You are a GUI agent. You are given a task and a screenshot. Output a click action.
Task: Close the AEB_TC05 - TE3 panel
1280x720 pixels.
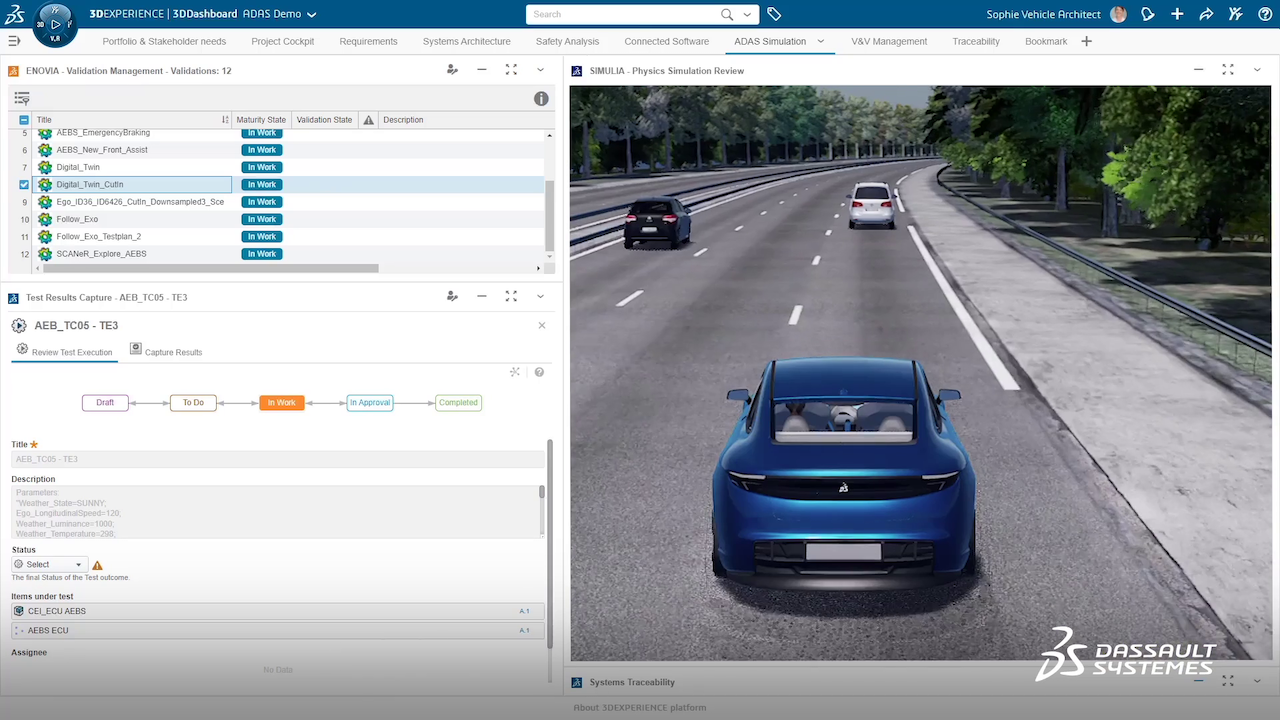(542, 325)
